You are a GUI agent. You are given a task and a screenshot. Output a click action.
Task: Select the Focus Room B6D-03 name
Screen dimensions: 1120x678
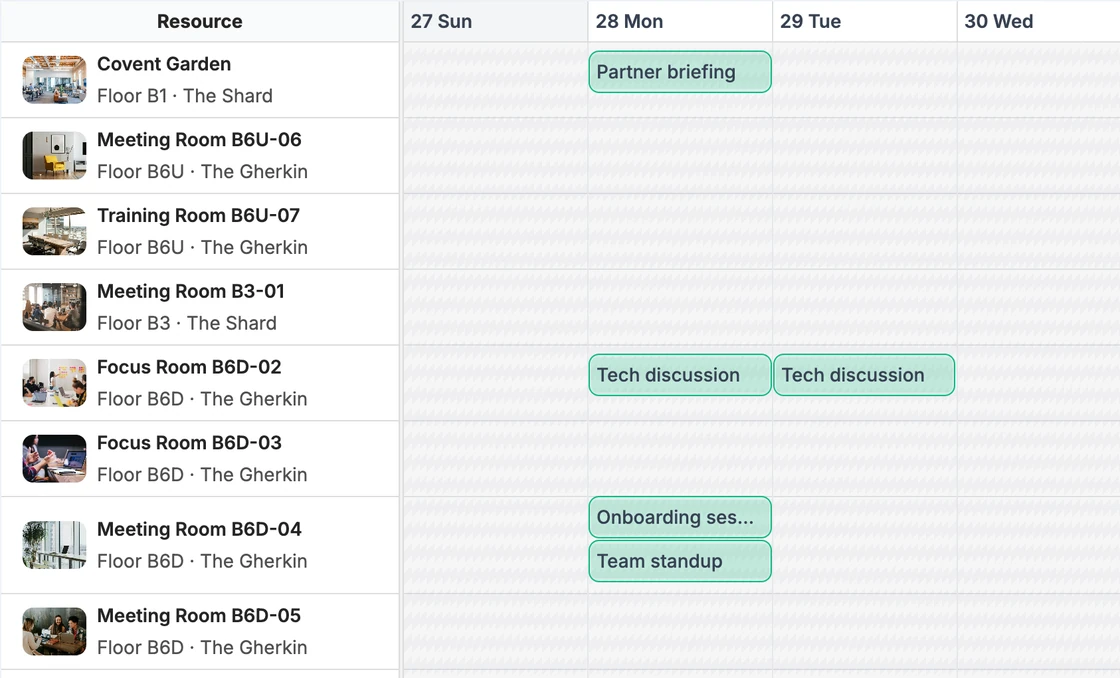click(x=189, y=442)
